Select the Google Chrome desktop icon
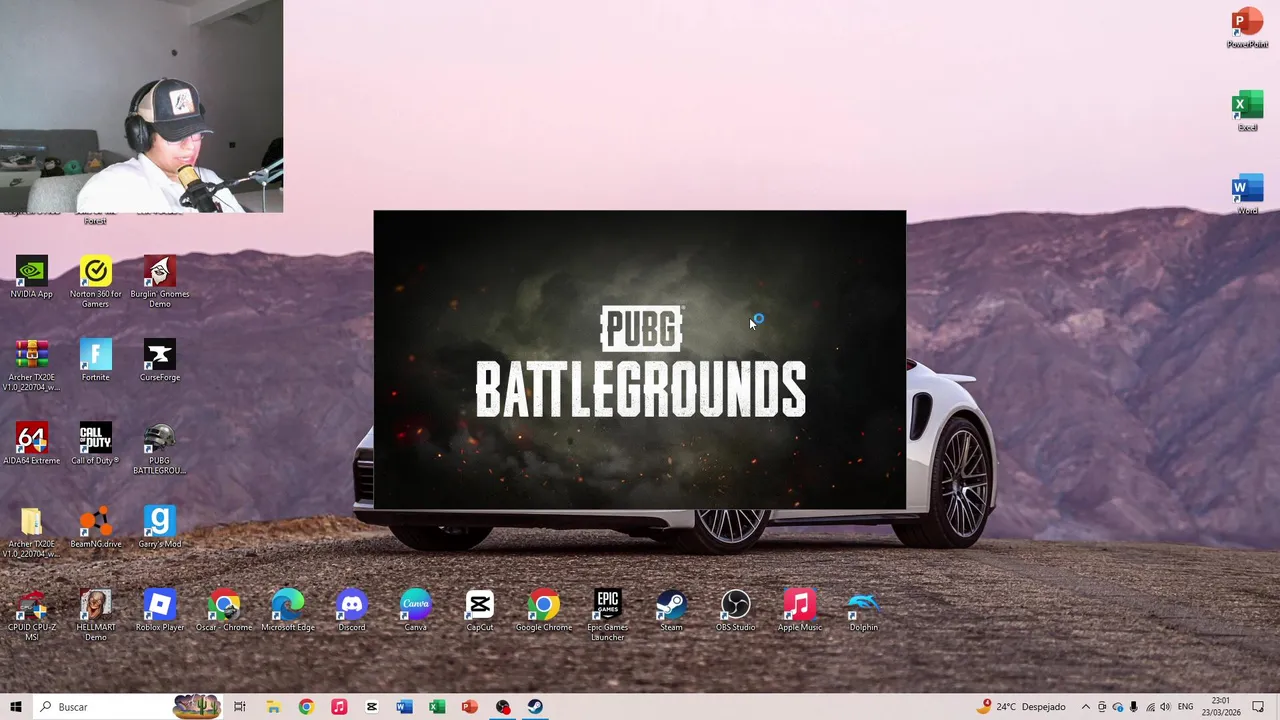The height and width of the screenshot is (720, 1280). [x=543, y=611]
